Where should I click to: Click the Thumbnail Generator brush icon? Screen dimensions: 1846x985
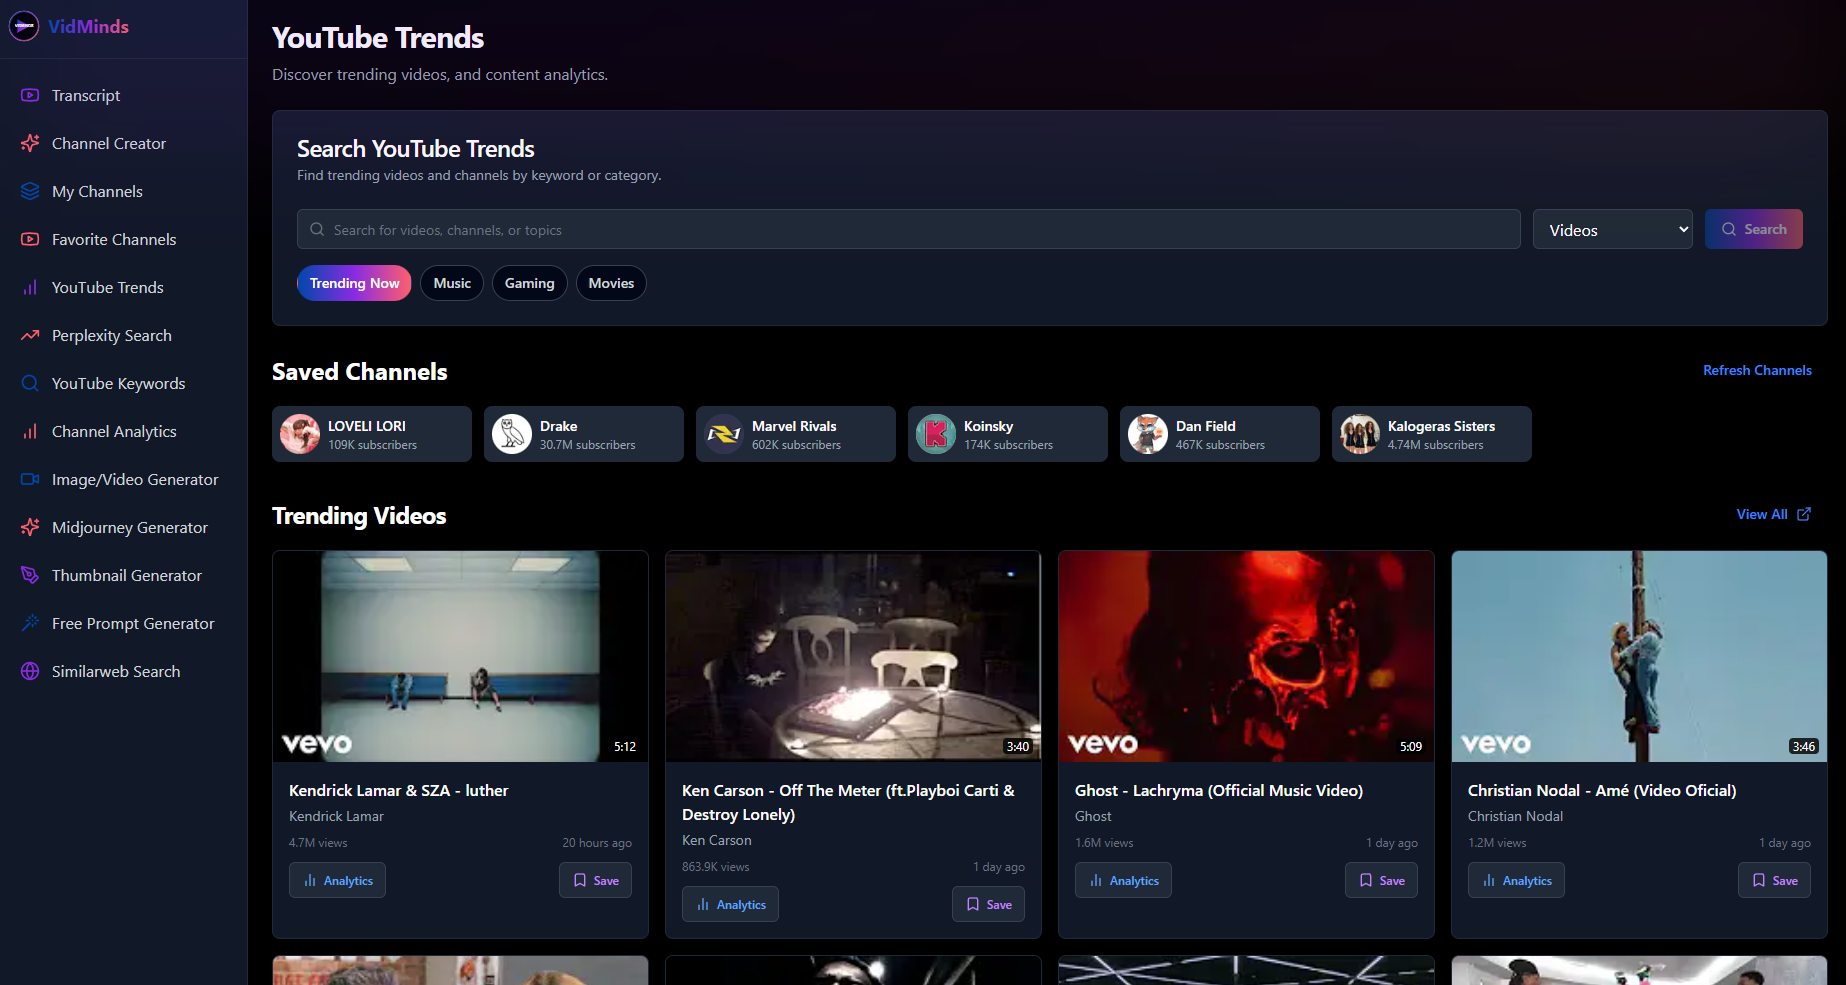coord(30,575)
